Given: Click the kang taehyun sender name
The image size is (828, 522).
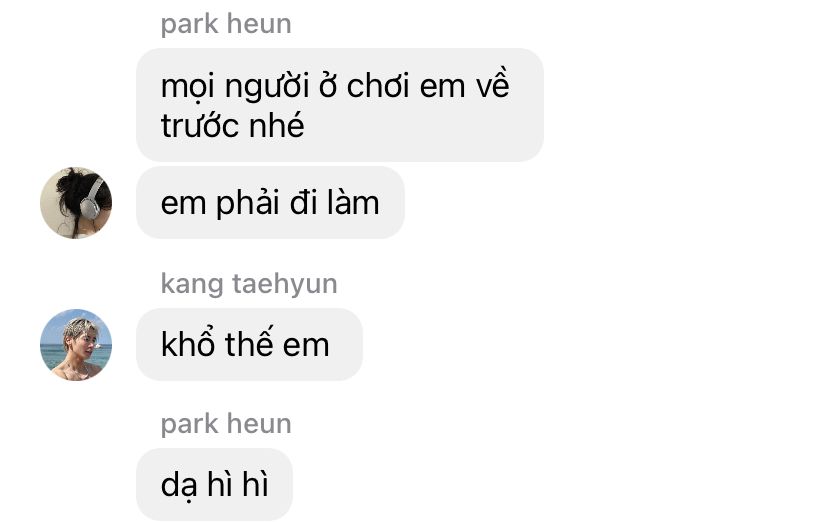Looking at the screenshot, I should click(x=249, y=284).
